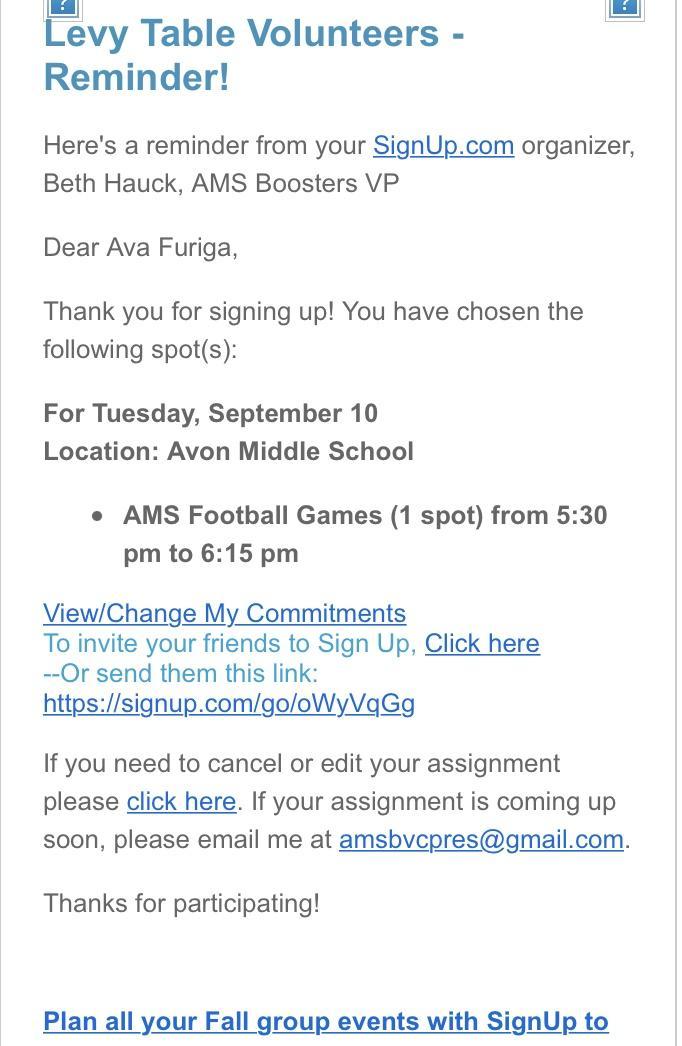The height and width of the screenshot is (1046, 682).
Task: Click the amsbvcpres@gmail.com email address
Action: coord(481,840)
